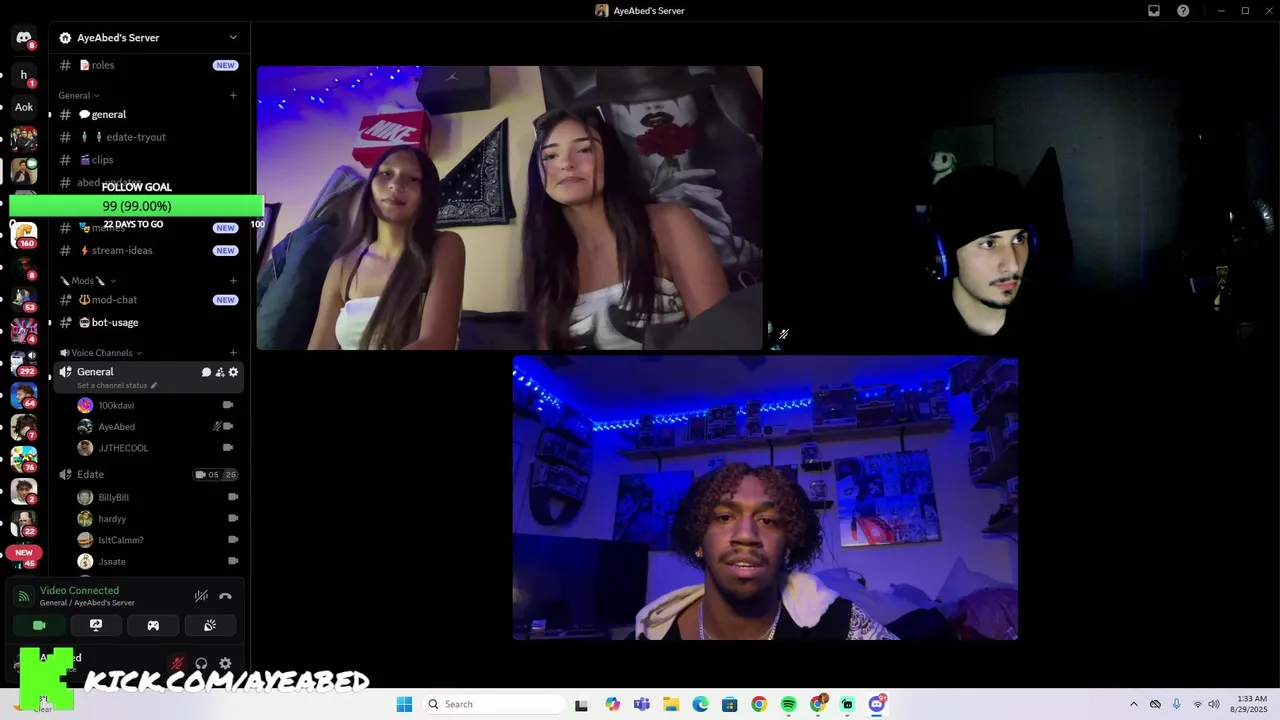Open Microsoft Edge from taskbar
Screen dimensions: 1280x720
[x=700, y=704]
